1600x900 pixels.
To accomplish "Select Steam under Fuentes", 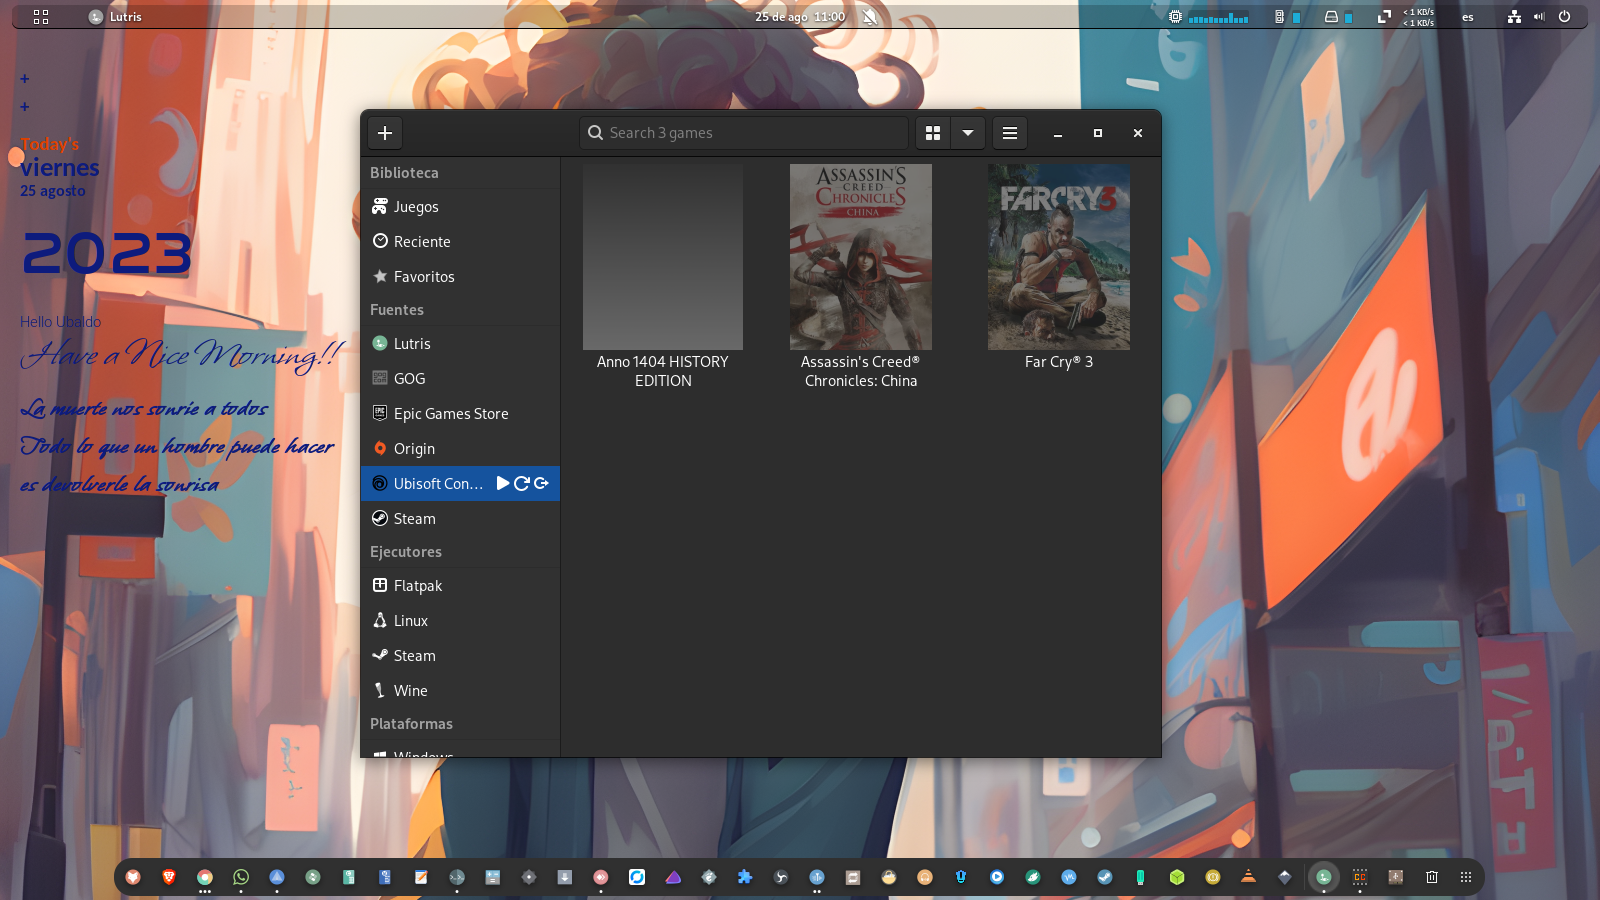I will coord(460,519).
